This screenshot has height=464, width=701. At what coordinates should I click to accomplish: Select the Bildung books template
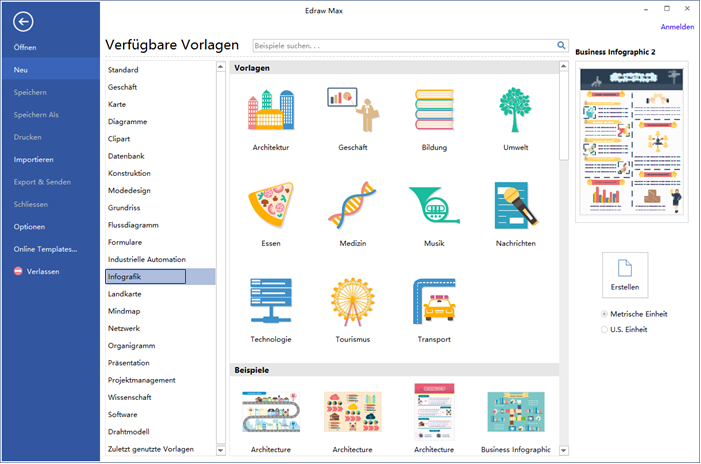(x=434, y=110)
